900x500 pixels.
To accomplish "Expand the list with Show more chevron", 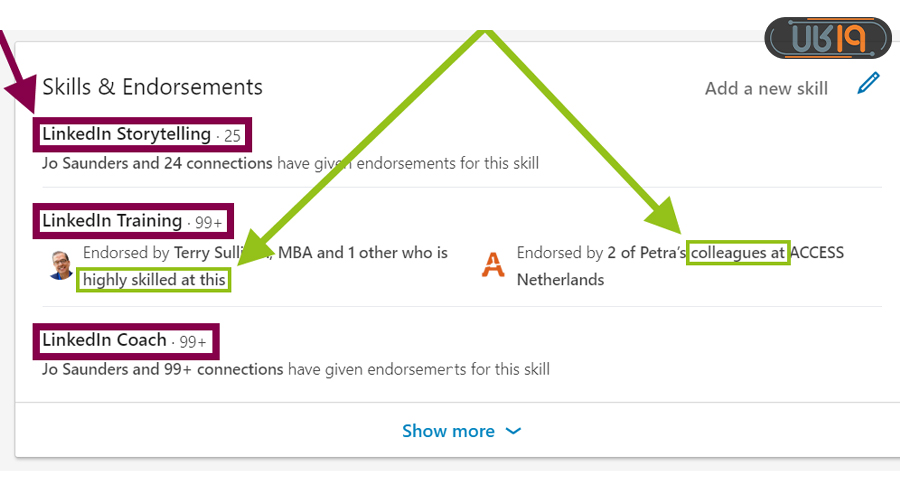I will [x=513, y=431].
